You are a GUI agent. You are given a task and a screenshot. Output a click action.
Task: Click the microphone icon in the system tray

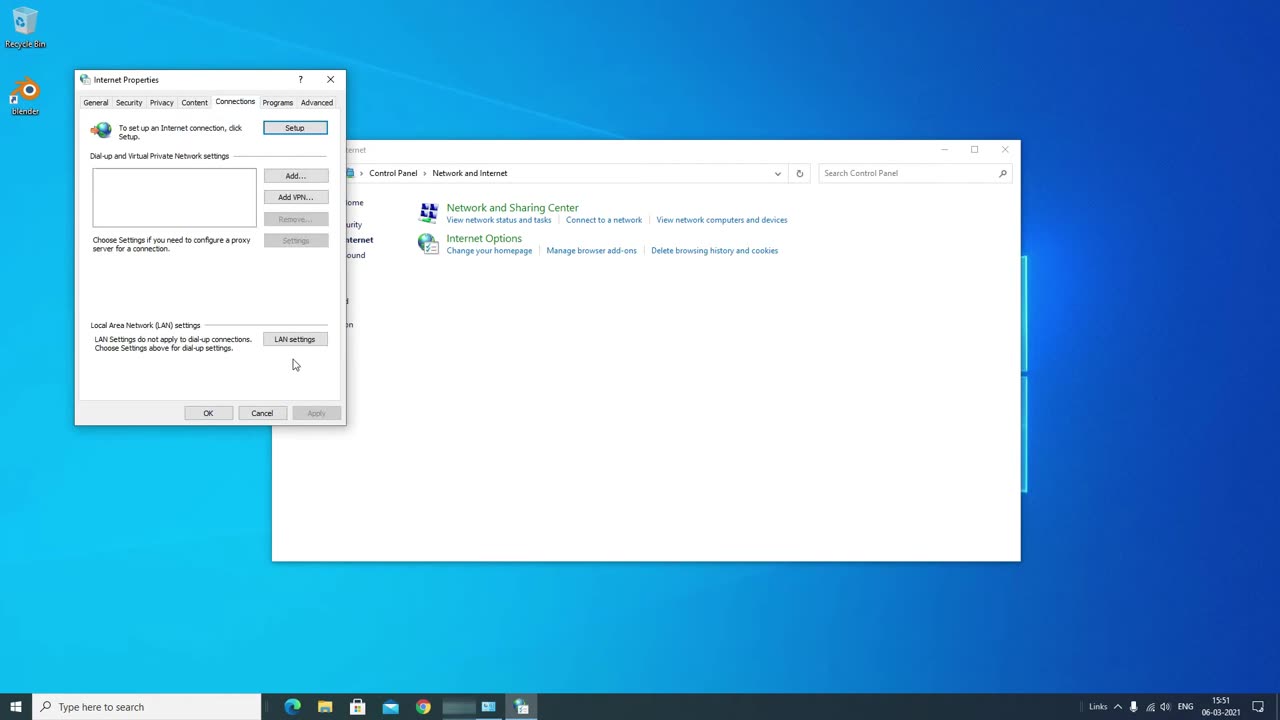click(x=1133, y=707)
